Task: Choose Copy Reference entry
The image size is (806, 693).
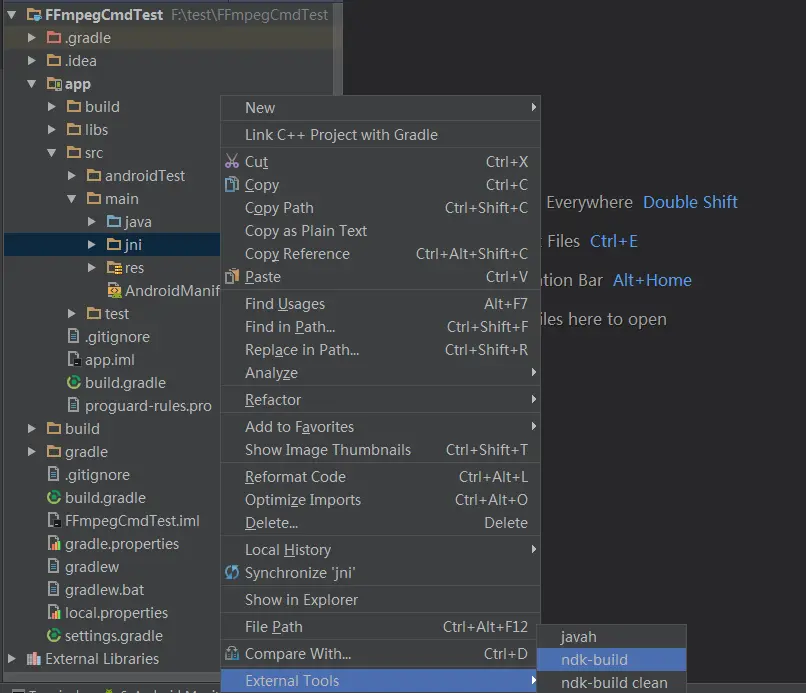Action: (380, 253)
